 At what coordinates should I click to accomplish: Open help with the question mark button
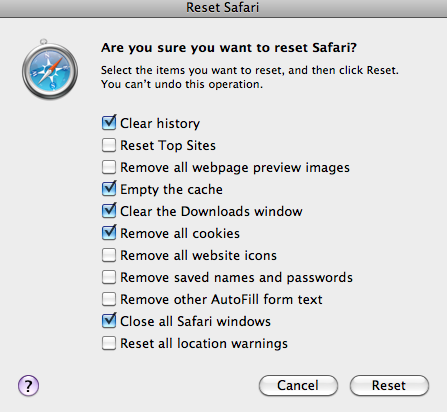coord(28,386)
